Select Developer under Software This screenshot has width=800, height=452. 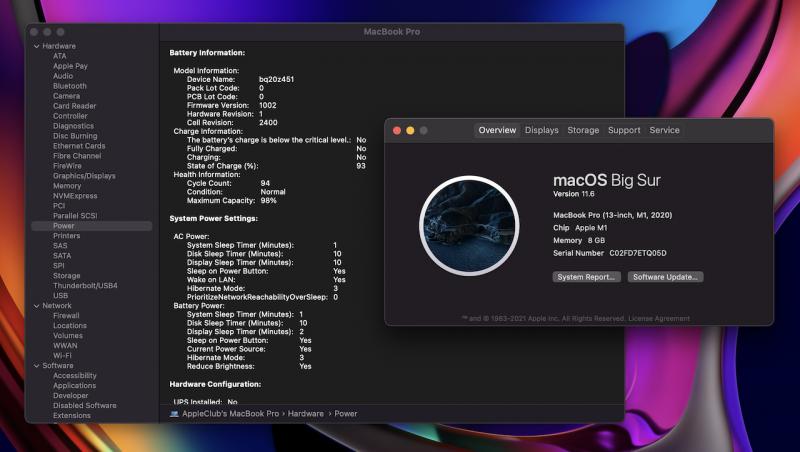click(71, 396)
